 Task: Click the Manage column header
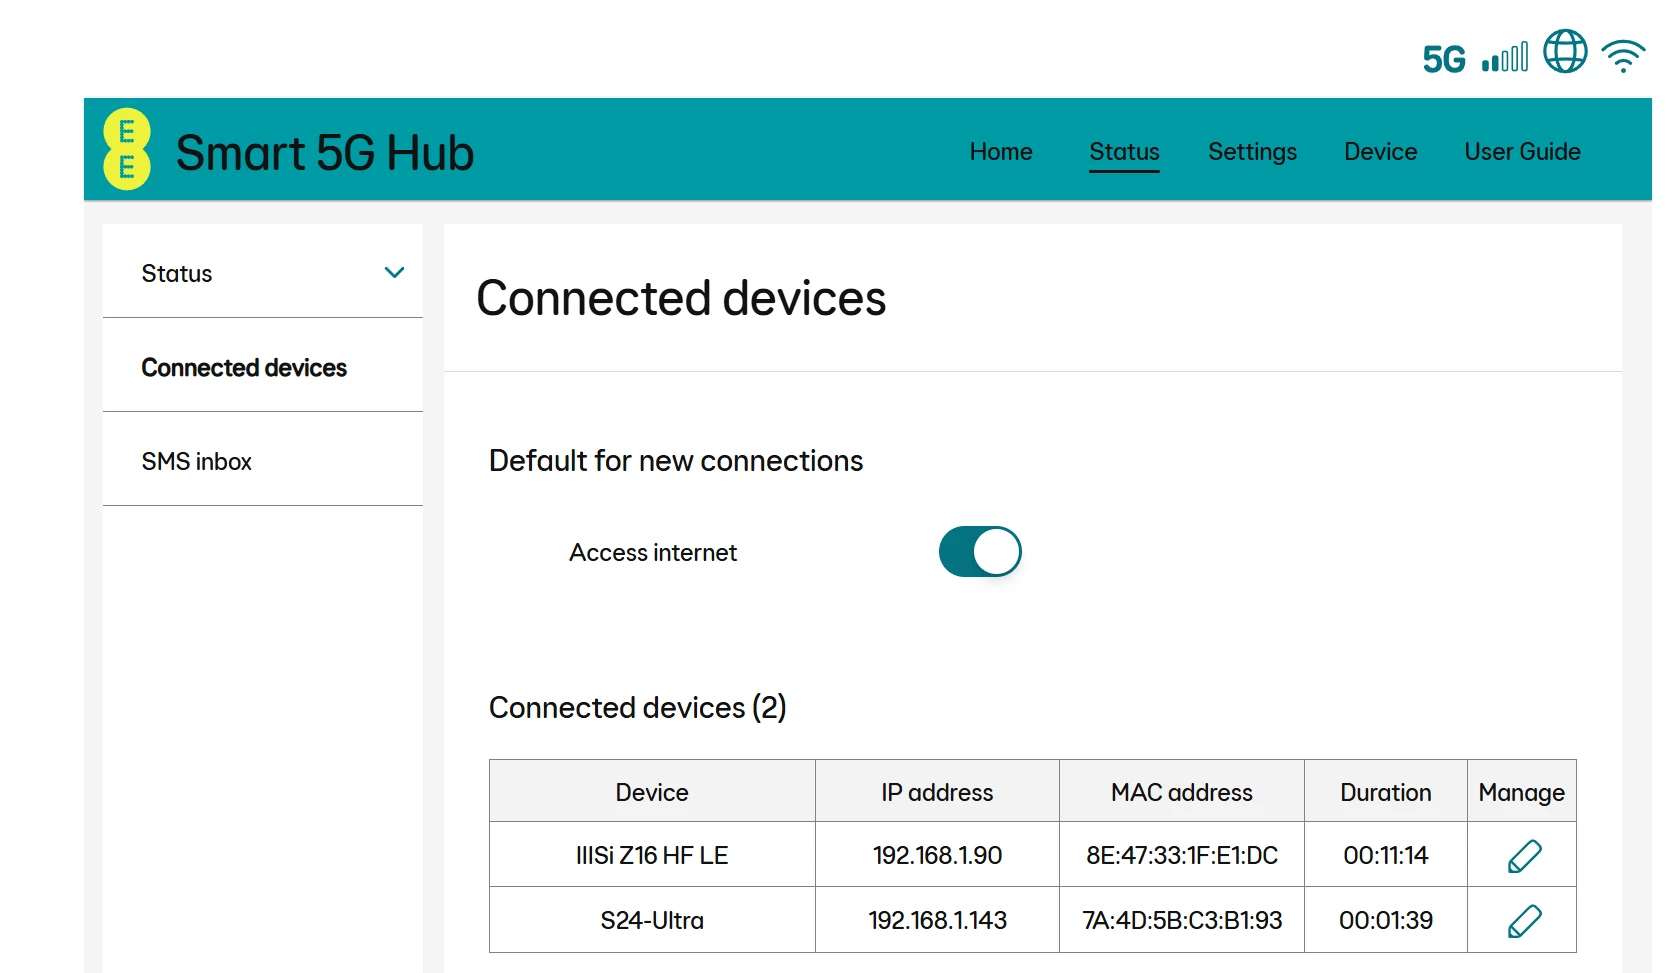coord(1522,792)
